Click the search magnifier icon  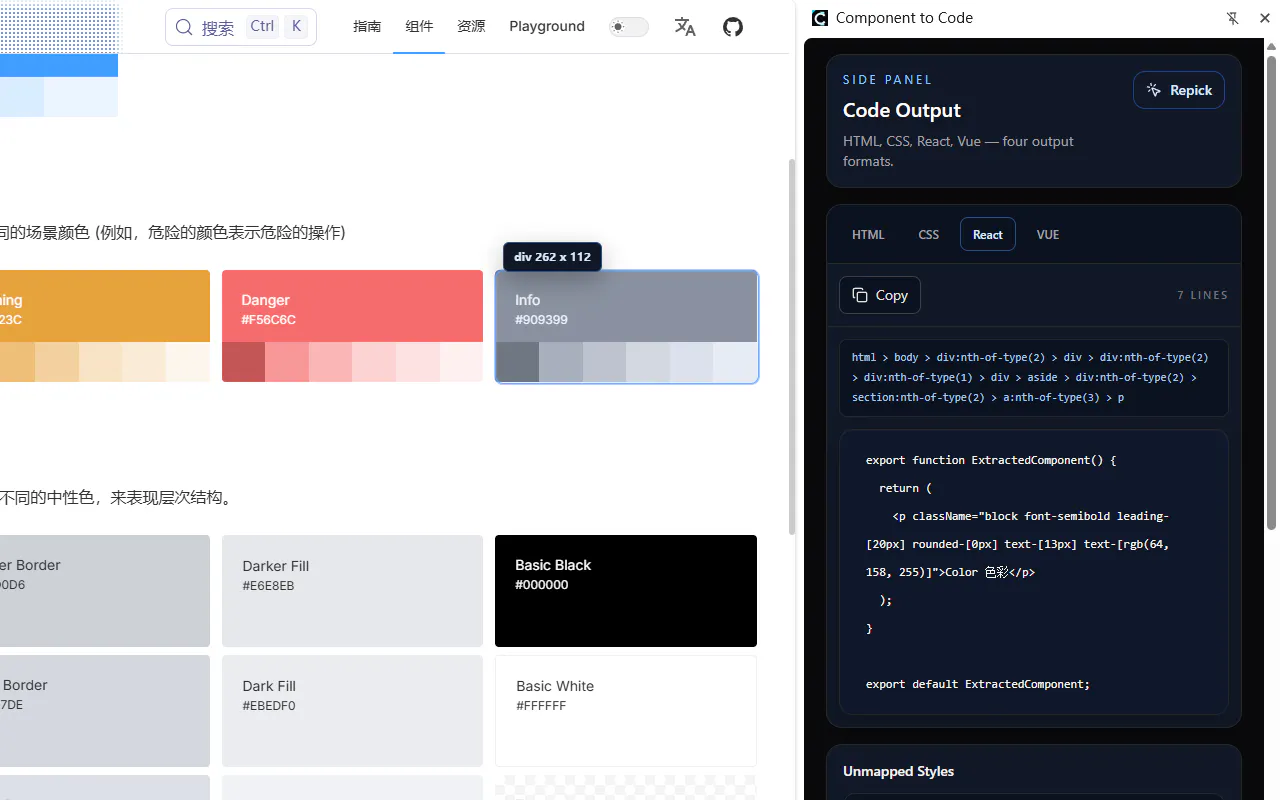184,27
